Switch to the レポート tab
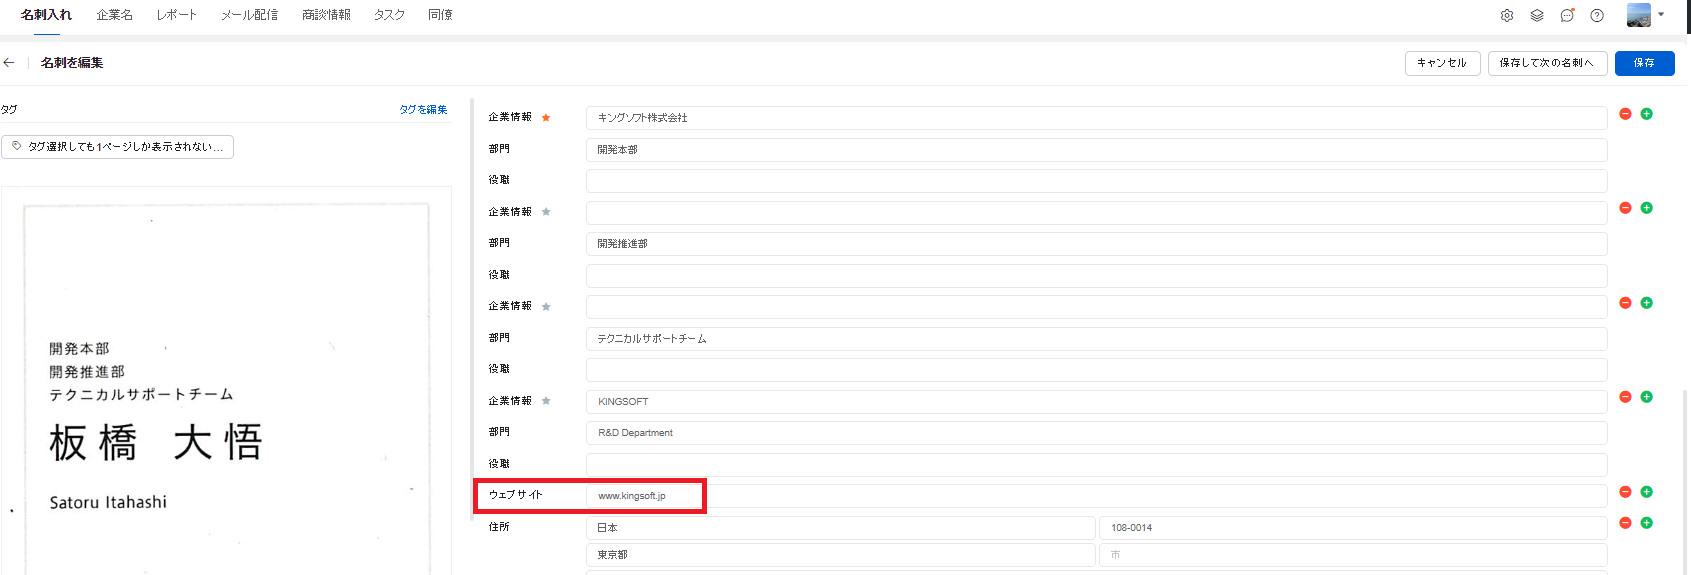 (x=176, y=15)
